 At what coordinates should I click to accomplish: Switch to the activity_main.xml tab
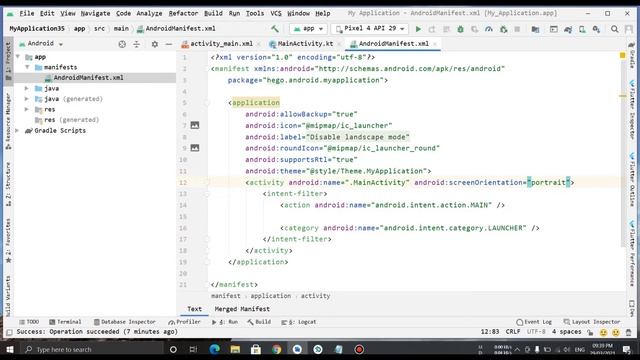(x=221, y=43)
